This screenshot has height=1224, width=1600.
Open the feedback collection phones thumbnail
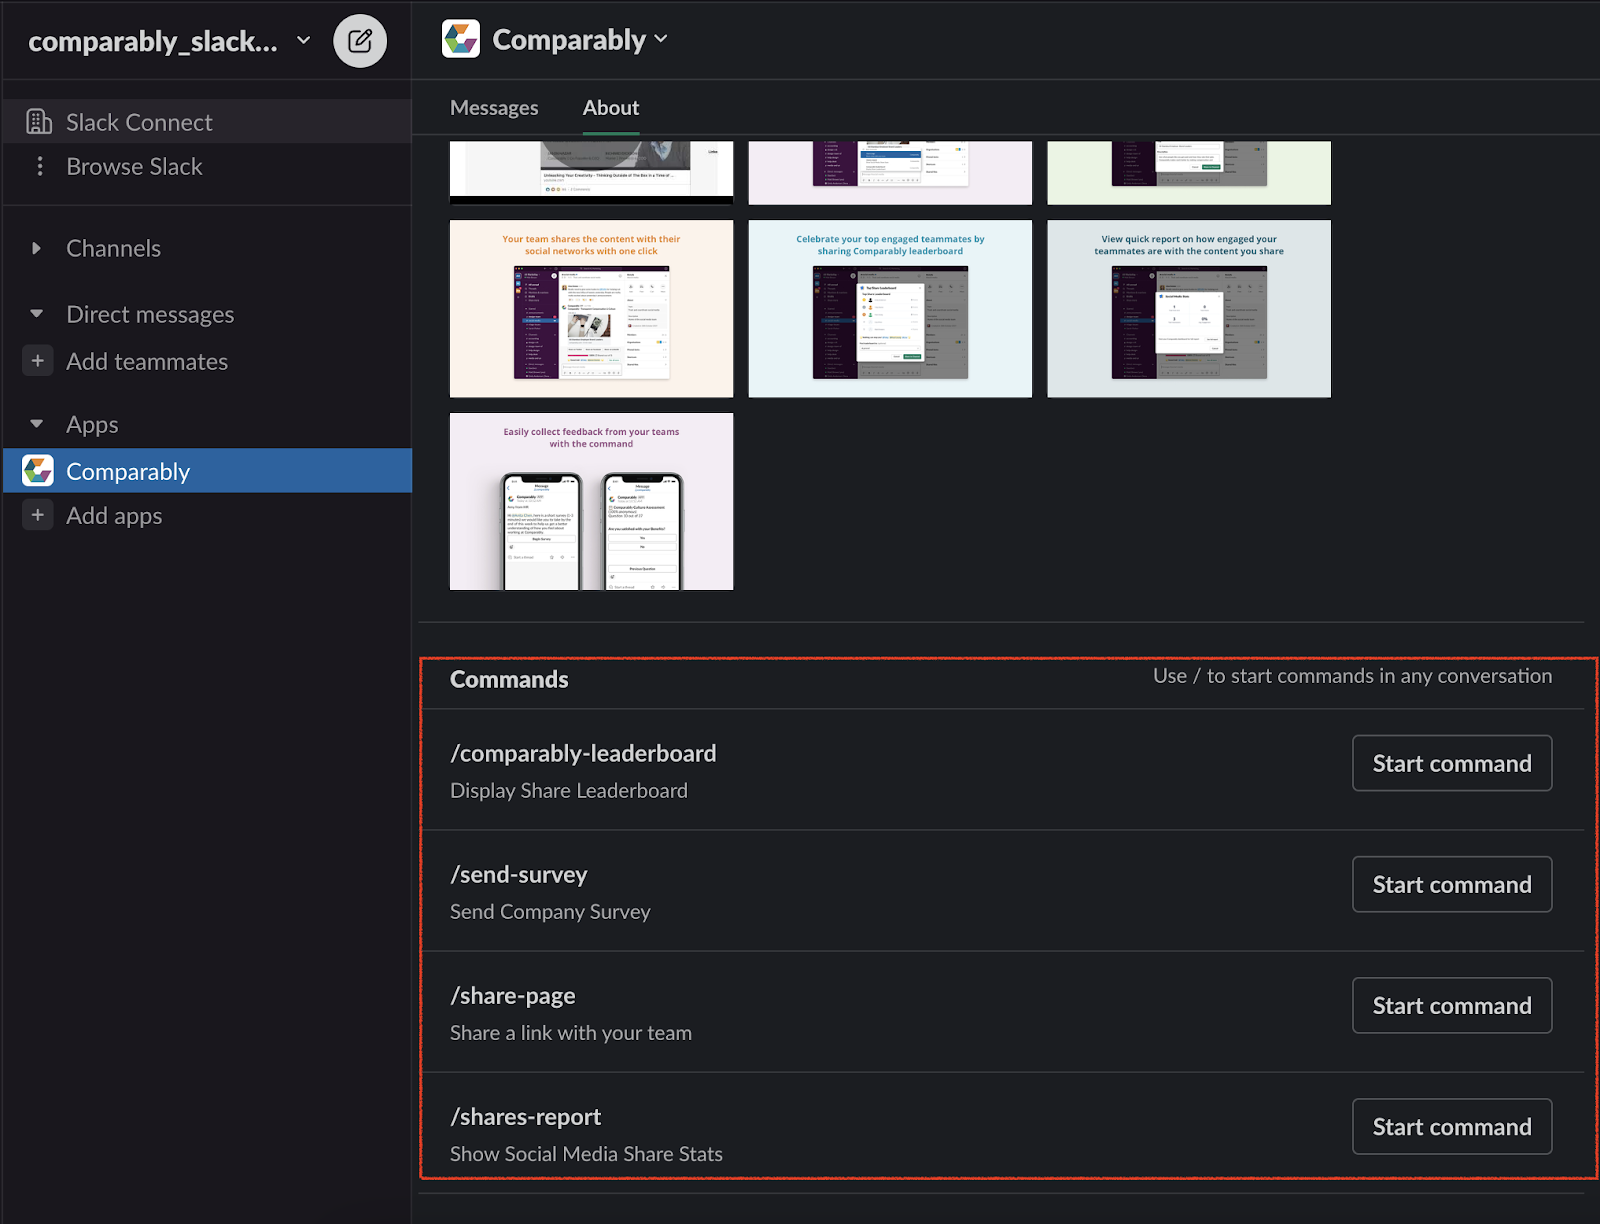pos(590,501)
